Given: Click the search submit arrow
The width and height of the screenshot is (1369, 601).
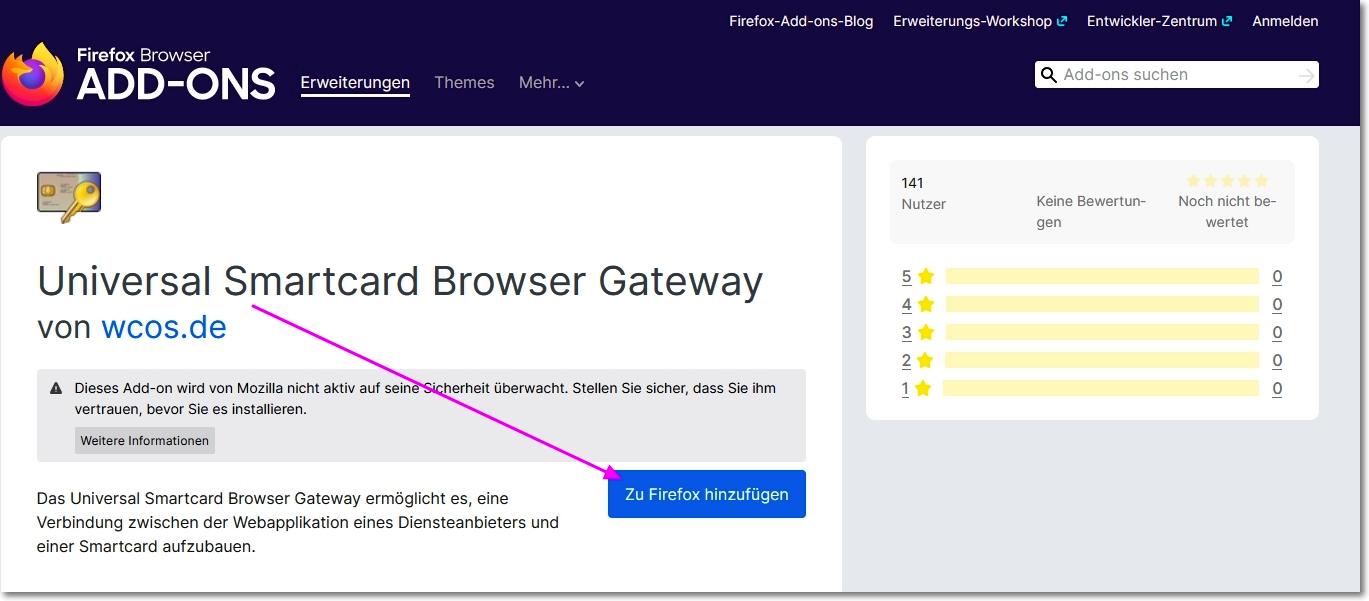Looking at the screenshot, I should [x=1306, y=75].
